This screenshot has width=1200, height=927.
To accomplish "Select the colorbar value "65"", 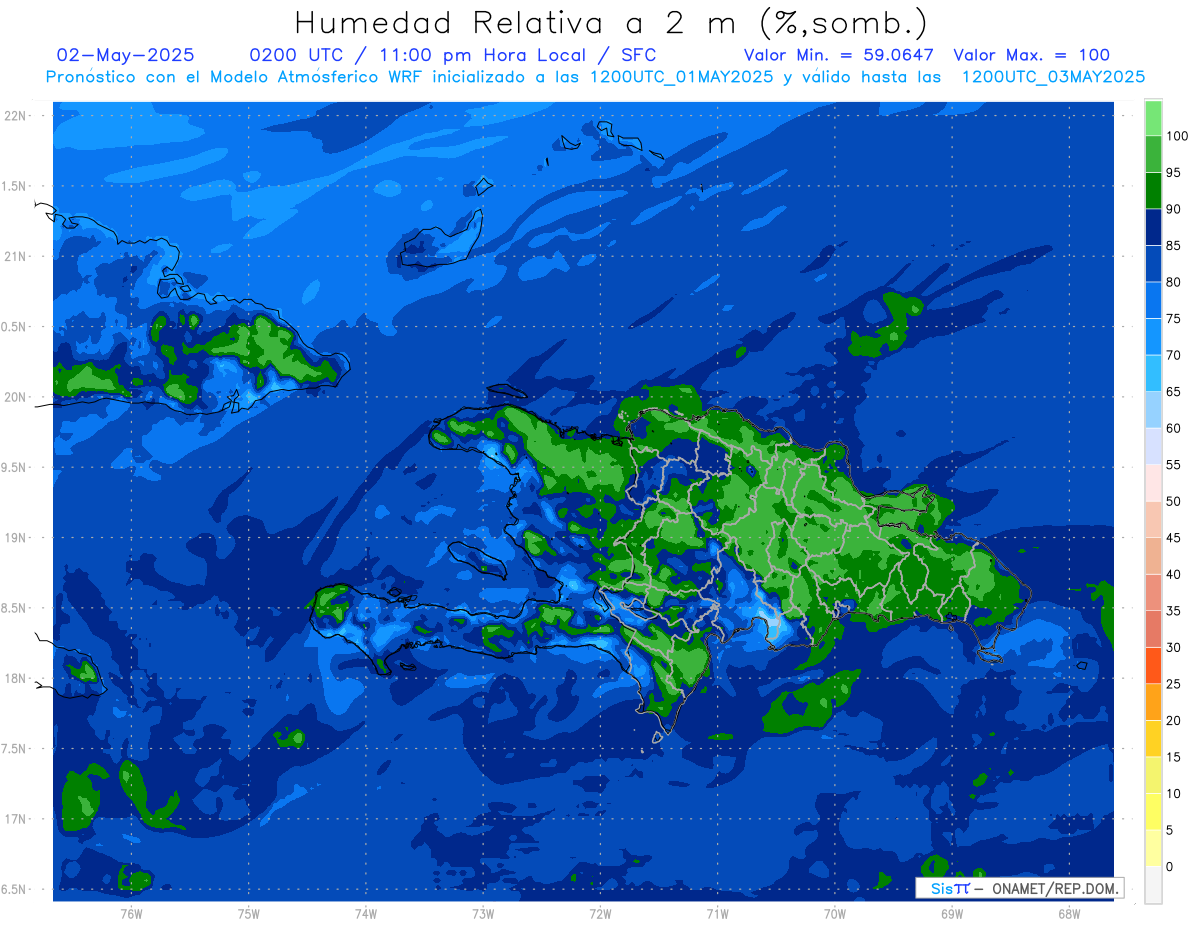I will 1173,392.
